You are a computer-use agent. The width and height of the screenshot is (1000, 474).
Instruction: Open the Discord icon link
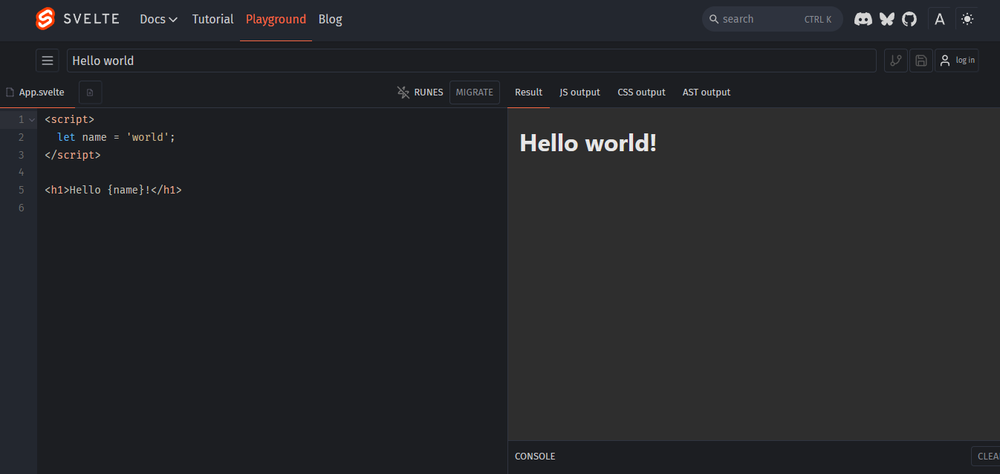point(863,19)
